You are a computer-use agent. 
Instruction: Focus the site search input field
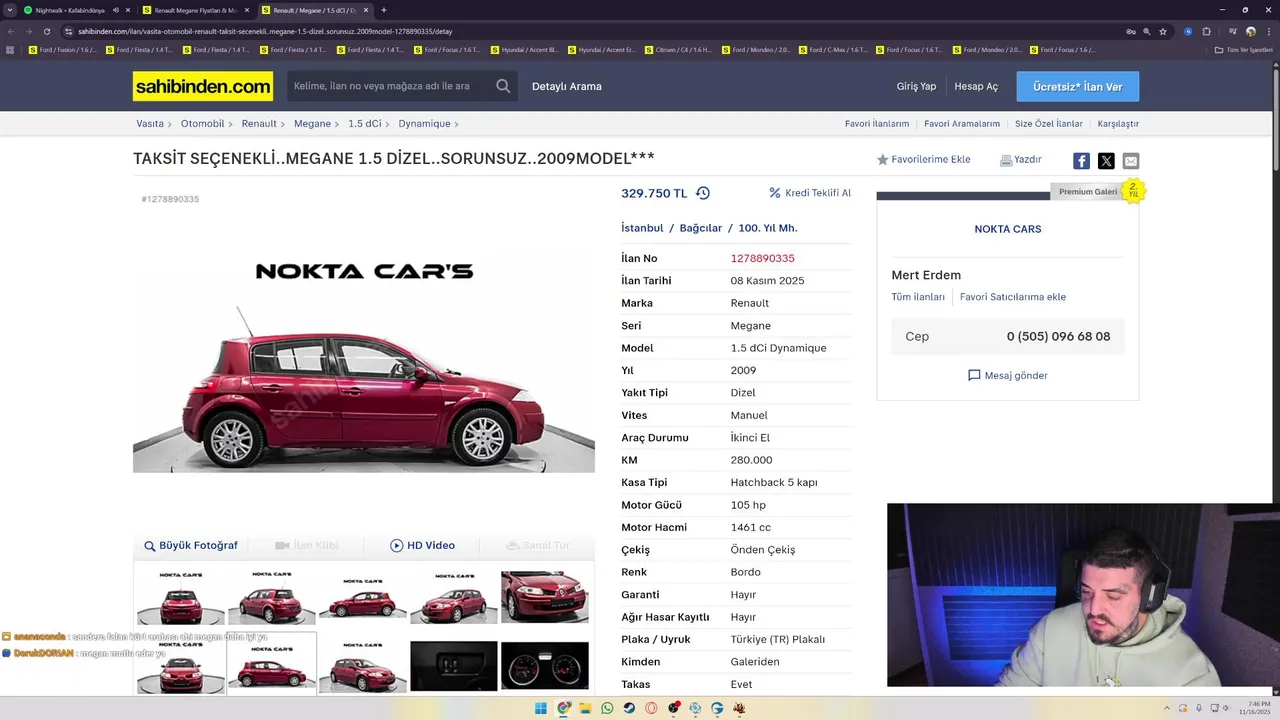(x=390, y=86)
